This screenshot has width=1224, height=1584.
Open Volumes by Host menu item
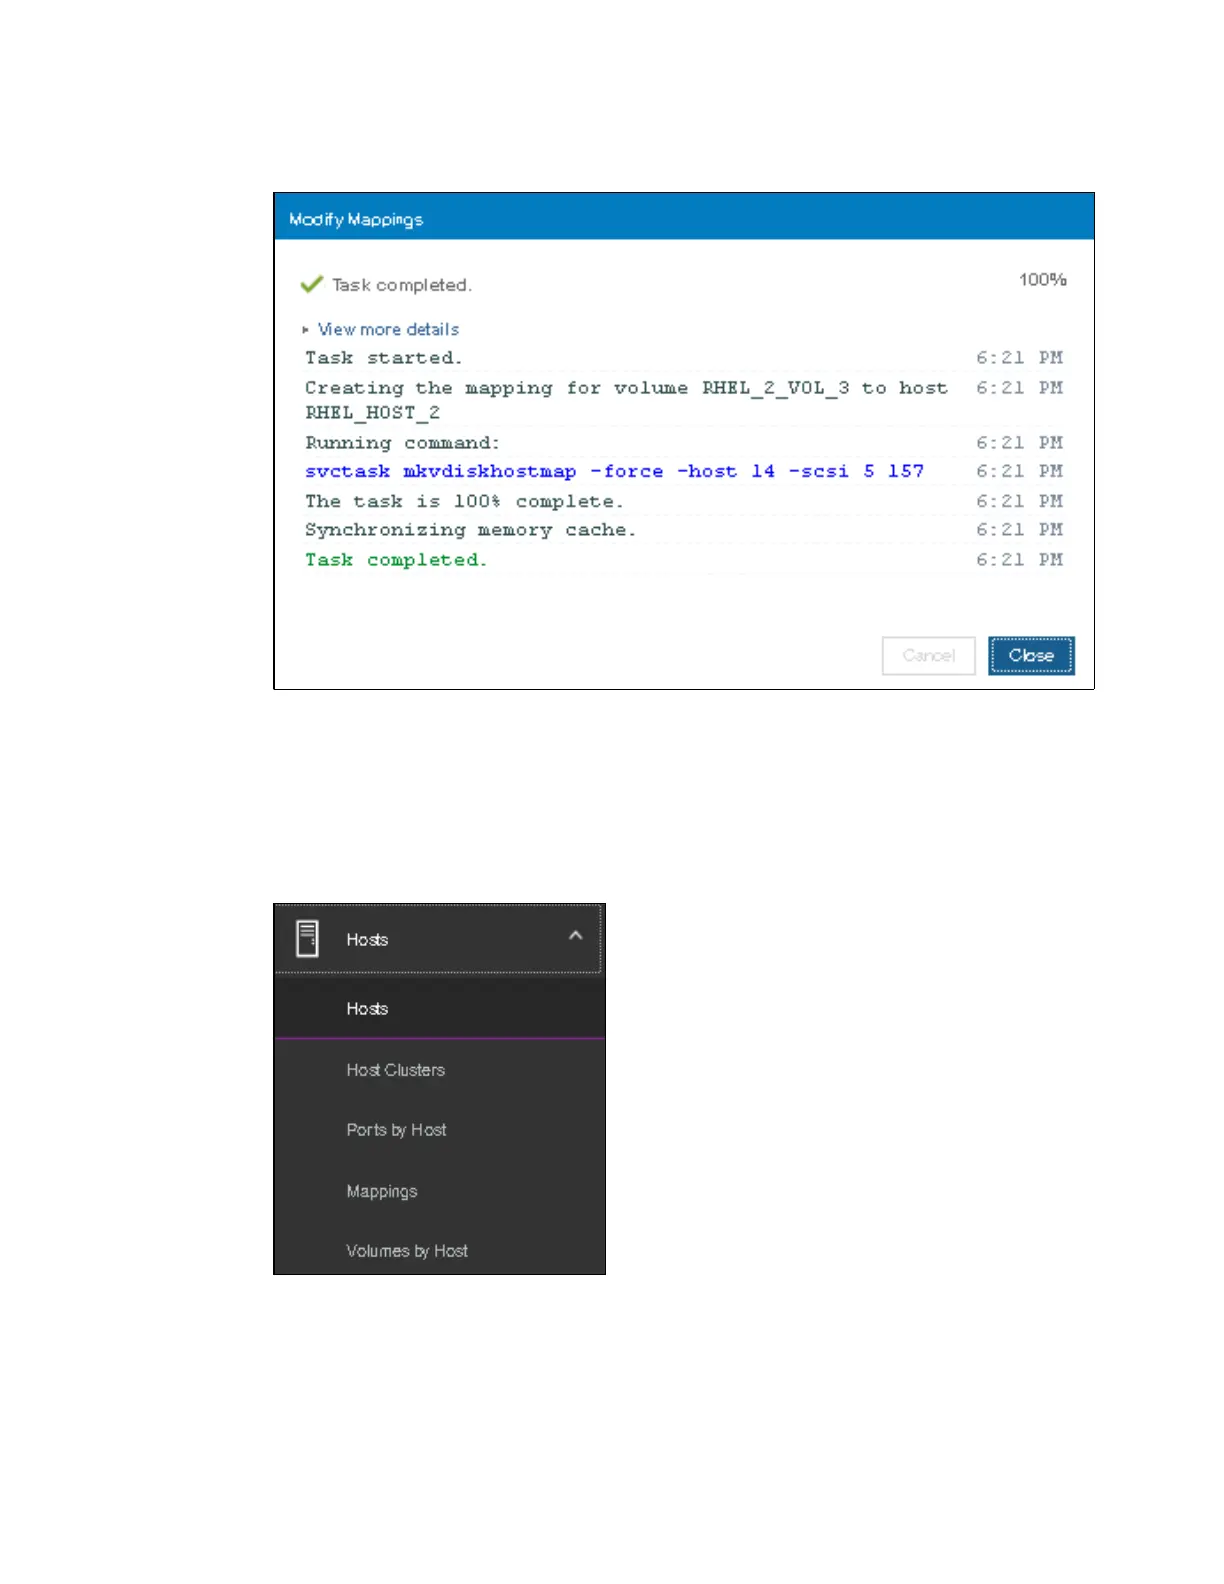[x=440, y=1250]
